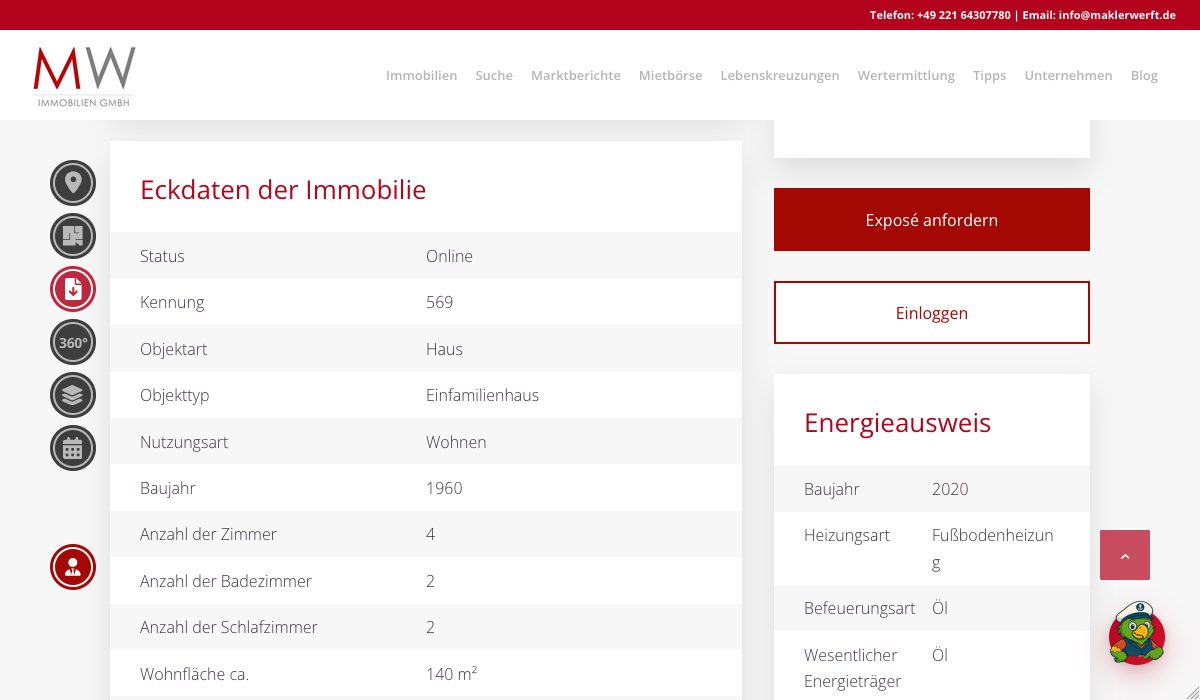Select the Anzahl der Zimmer value 4
The width and height of the screenshot is (1200, 700).
point(430,534)
